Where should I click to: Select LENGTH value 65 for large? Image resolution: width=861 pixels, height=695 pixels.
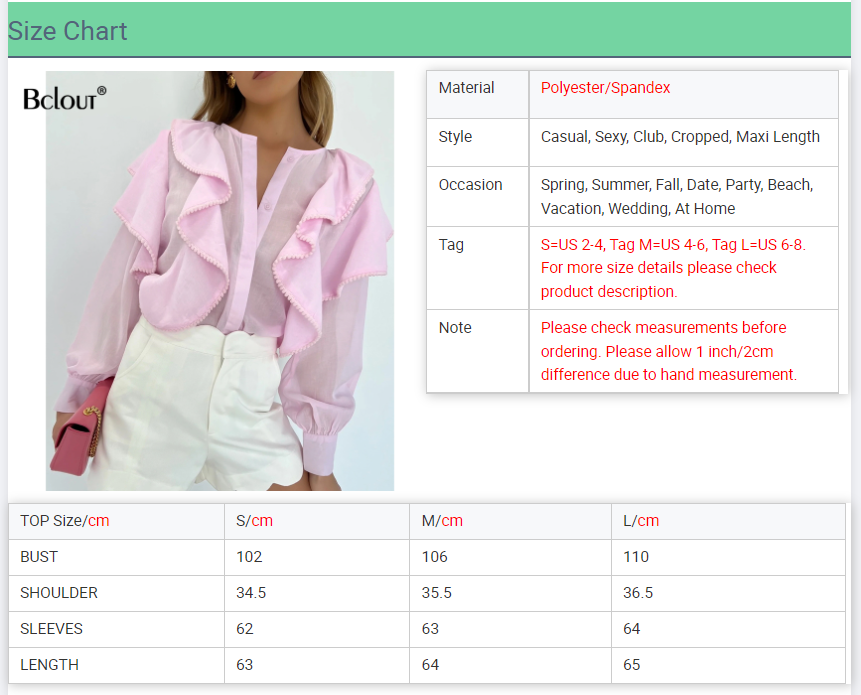click(634, 665)
